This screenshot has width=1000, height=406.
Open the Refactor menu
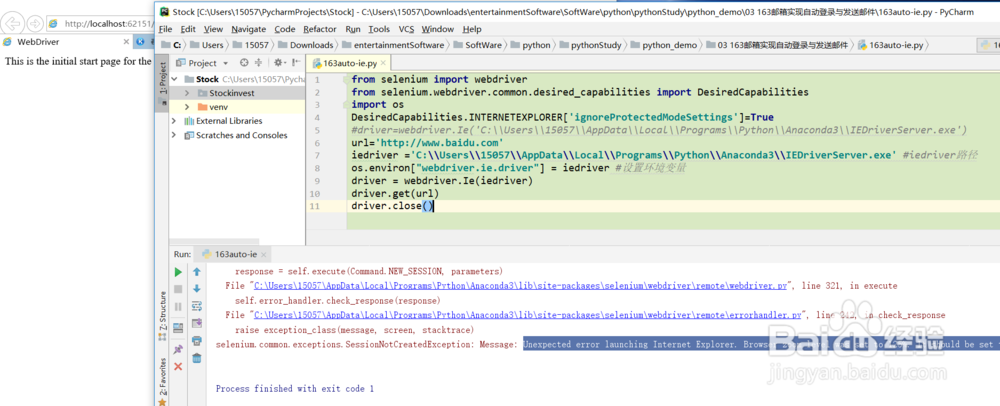pyautogui.click(x=320, y=29)
